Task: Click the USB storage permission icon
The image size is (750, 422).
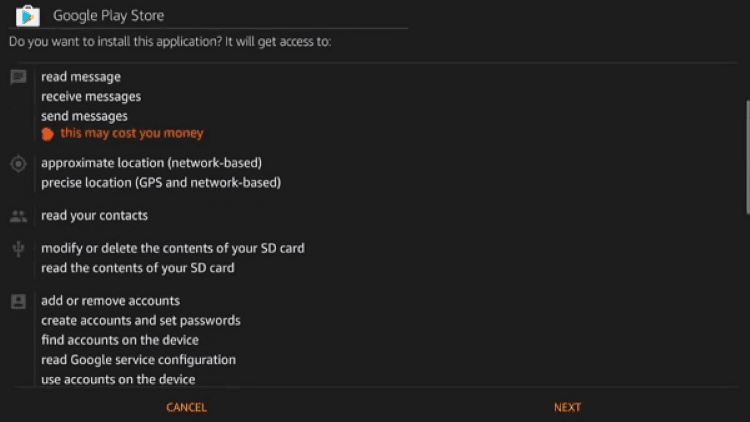Action: pyautogui.click(x=18, y=249)
